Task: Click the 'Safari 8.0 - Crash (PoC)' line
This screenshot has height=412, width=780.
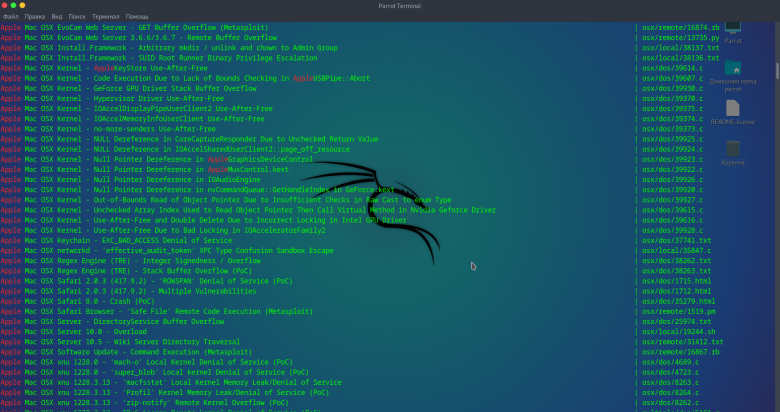Action: click(77, 301)
